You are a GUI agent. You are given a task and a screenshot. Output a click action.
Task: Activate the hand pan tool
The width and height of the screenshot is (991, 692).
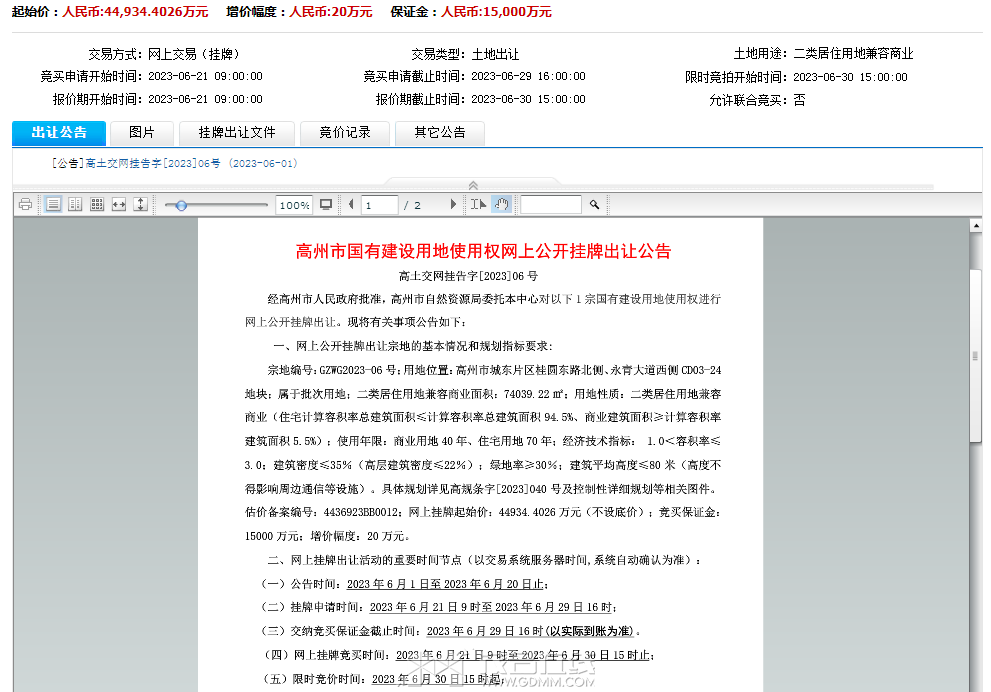pos(501,204)
